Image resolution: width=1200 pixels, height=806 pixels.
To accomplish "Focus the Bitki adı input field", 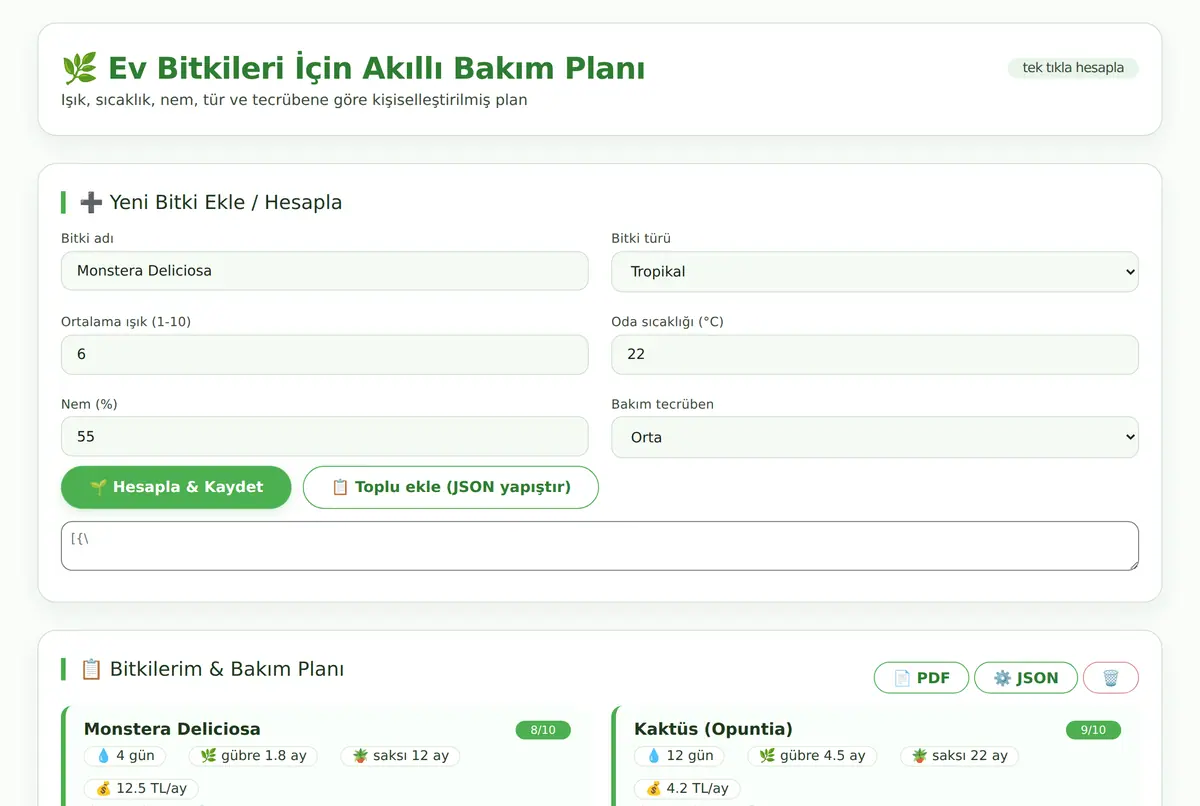I will [x=324, y=271].
